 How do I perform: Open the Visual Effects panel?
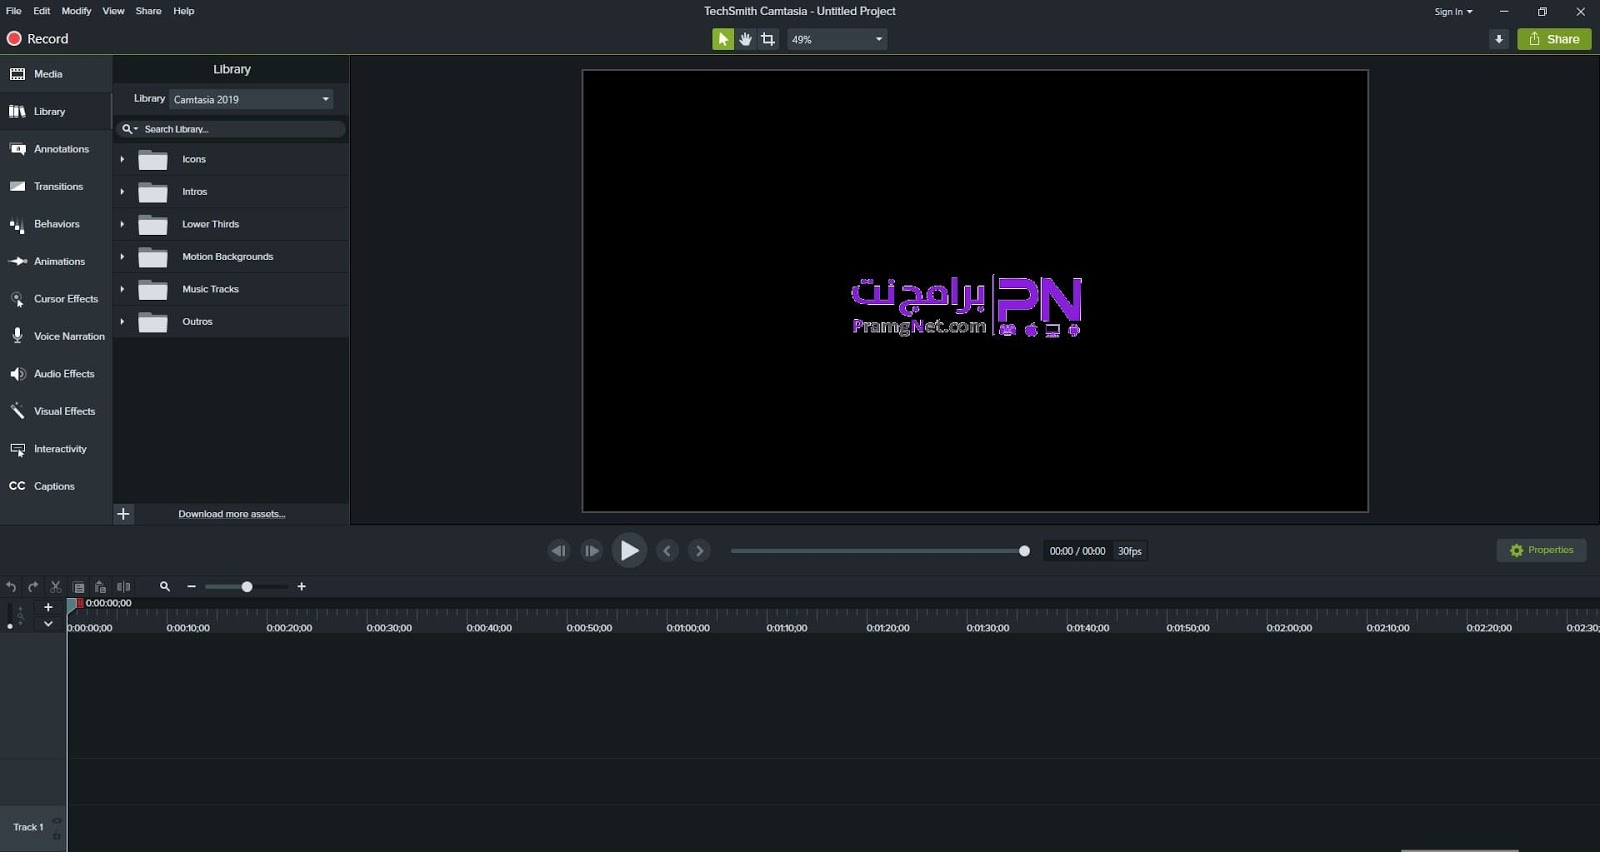point(56,411)
